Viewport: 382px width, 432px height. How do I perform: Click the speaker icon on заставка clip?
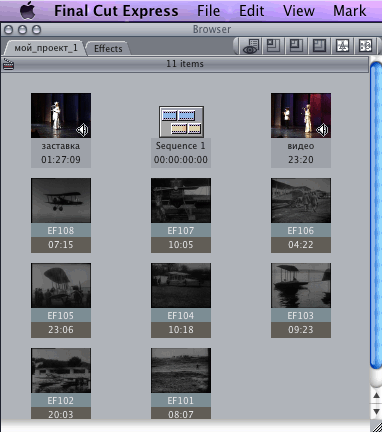[82, 130]
